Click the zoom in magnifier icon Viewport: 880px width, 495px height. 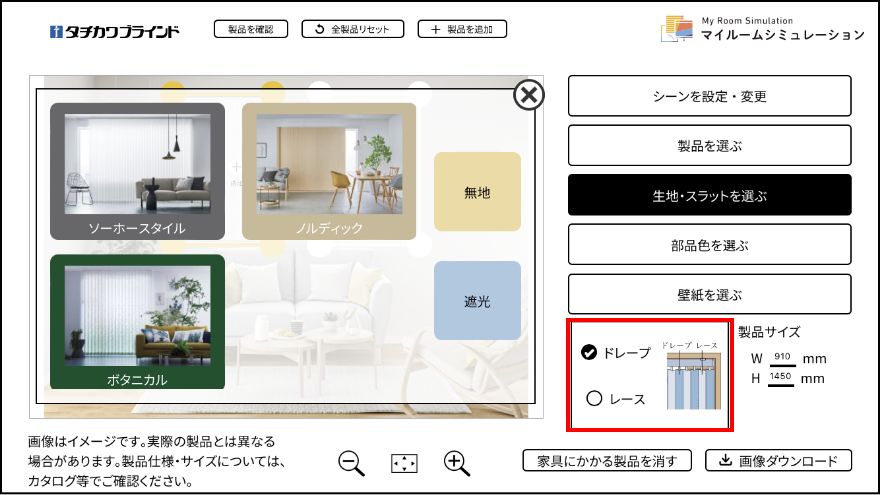click(x=456, y=463)
